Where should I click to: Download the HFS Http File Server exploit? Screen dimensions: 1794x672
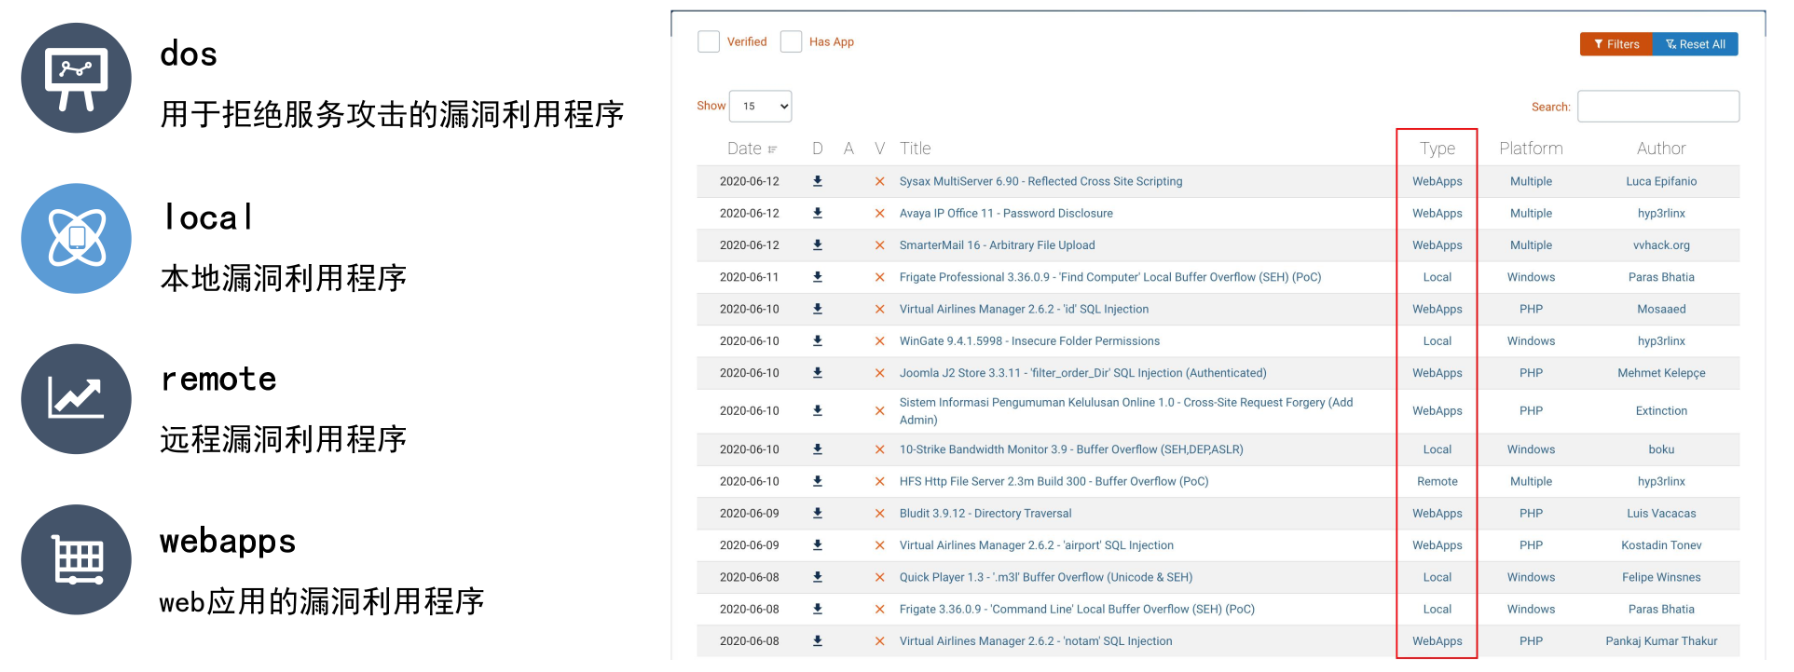pos(817,481)
